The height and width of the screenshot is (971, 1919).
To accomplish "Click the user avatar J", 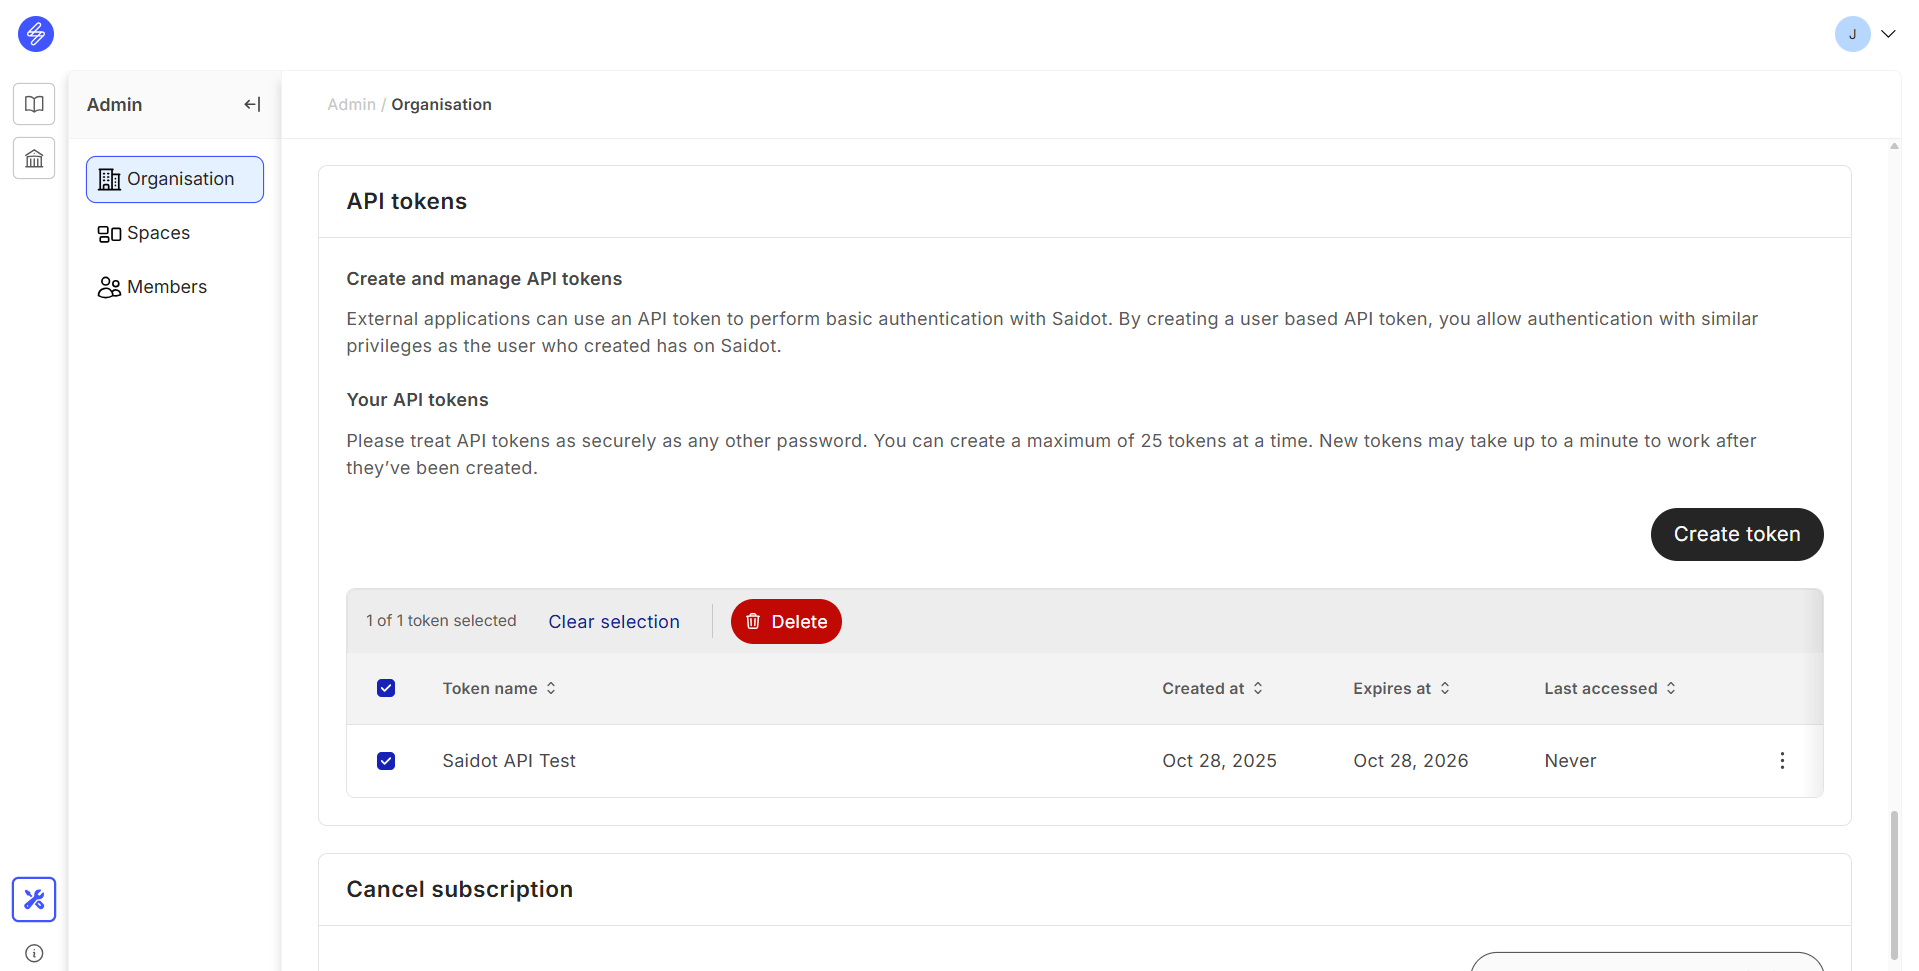I will [1852, 34].
